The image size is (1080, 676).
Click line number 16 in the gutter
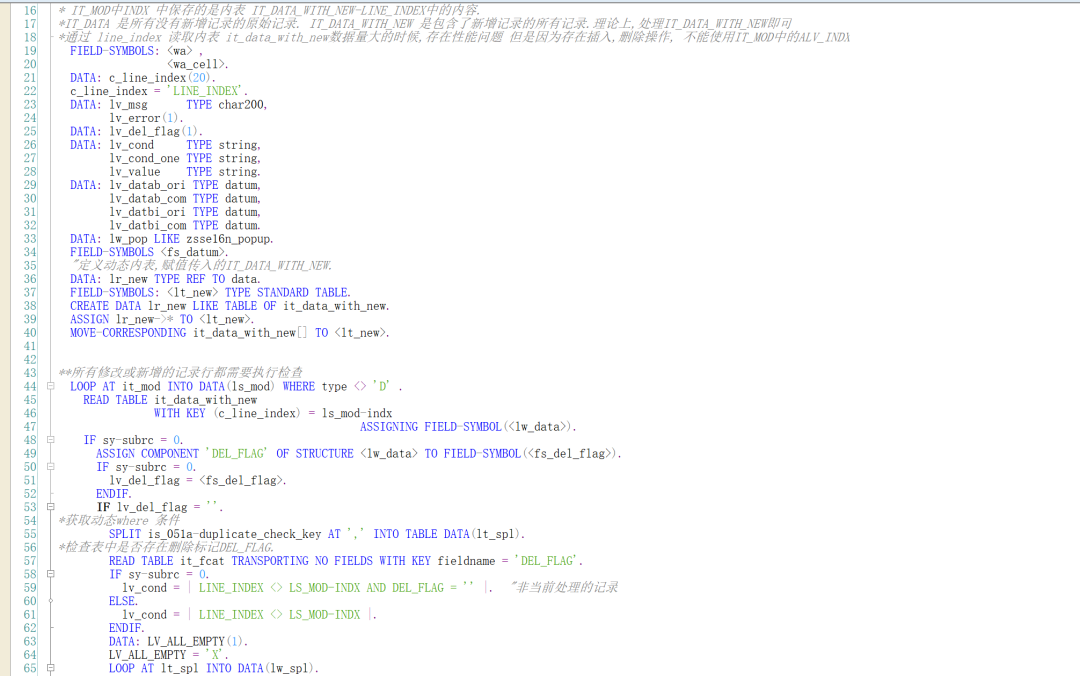pyautogui.click(x=30, y=10)
